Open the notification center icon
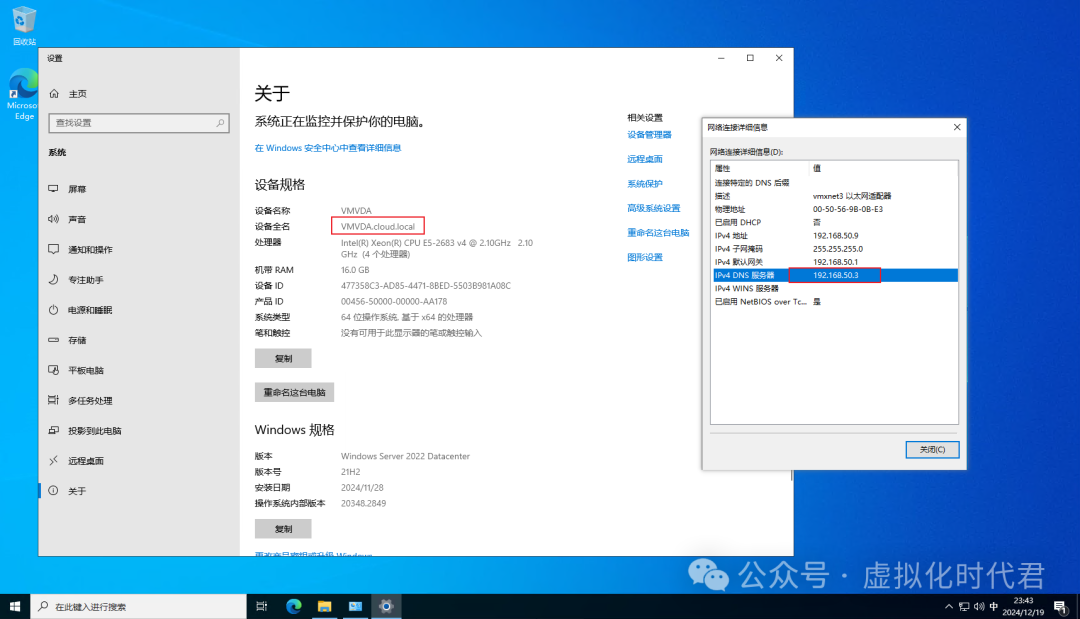The image size is (1080, 619). click(1061, 607)
